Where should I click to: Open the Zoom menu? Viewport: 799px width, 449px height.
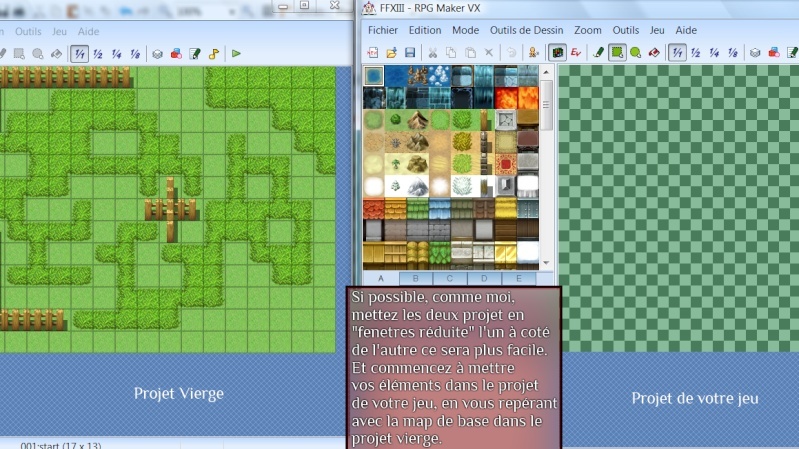[588, 30]
